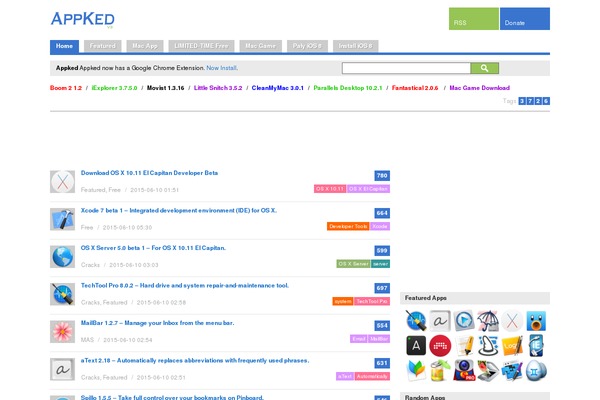600x400 pixels.
Task: Click the yellow can with green umbrella icon
Action: pos(440,371)
